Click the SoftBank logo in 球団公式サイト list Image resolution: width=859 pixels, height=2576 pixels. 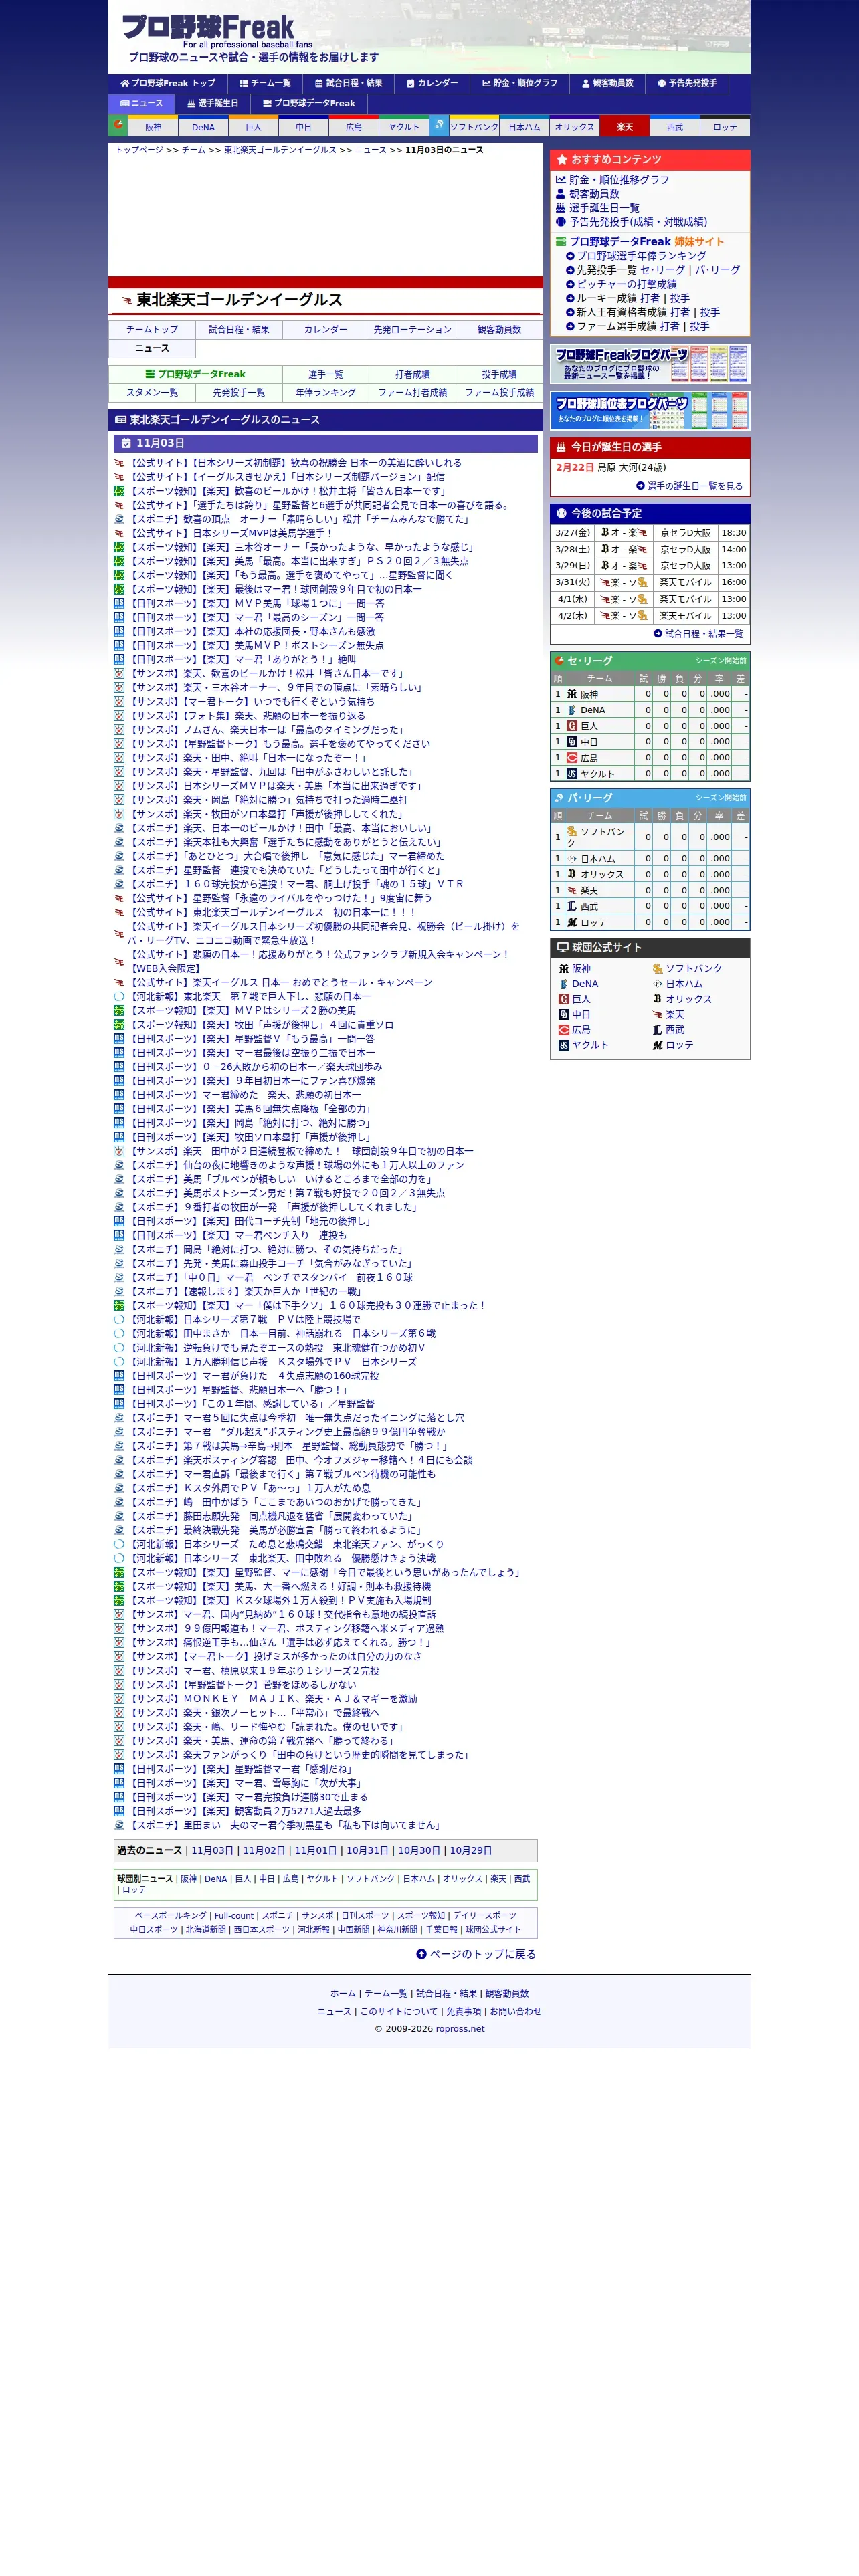[x=657, y=969]
